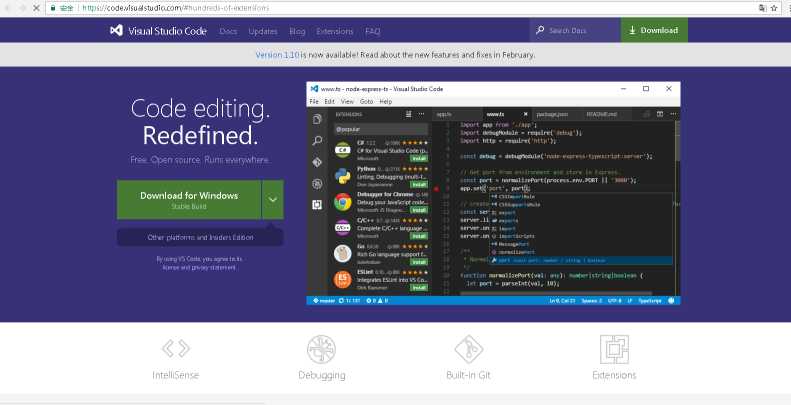Click Download for Windows Stable Build

[x=189, y=200]
